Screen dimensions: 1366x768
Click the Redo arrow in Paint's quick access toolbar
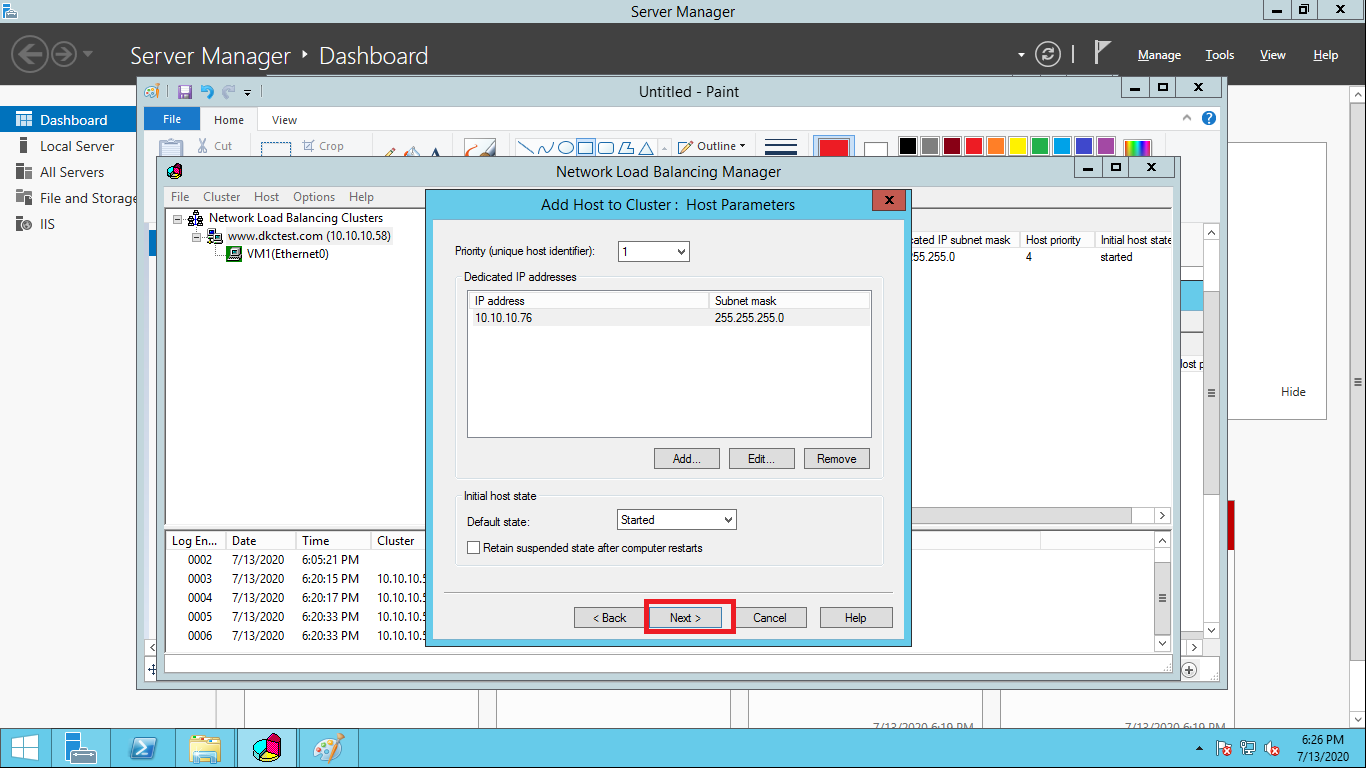pyautogui.click(x=228, y=92)
